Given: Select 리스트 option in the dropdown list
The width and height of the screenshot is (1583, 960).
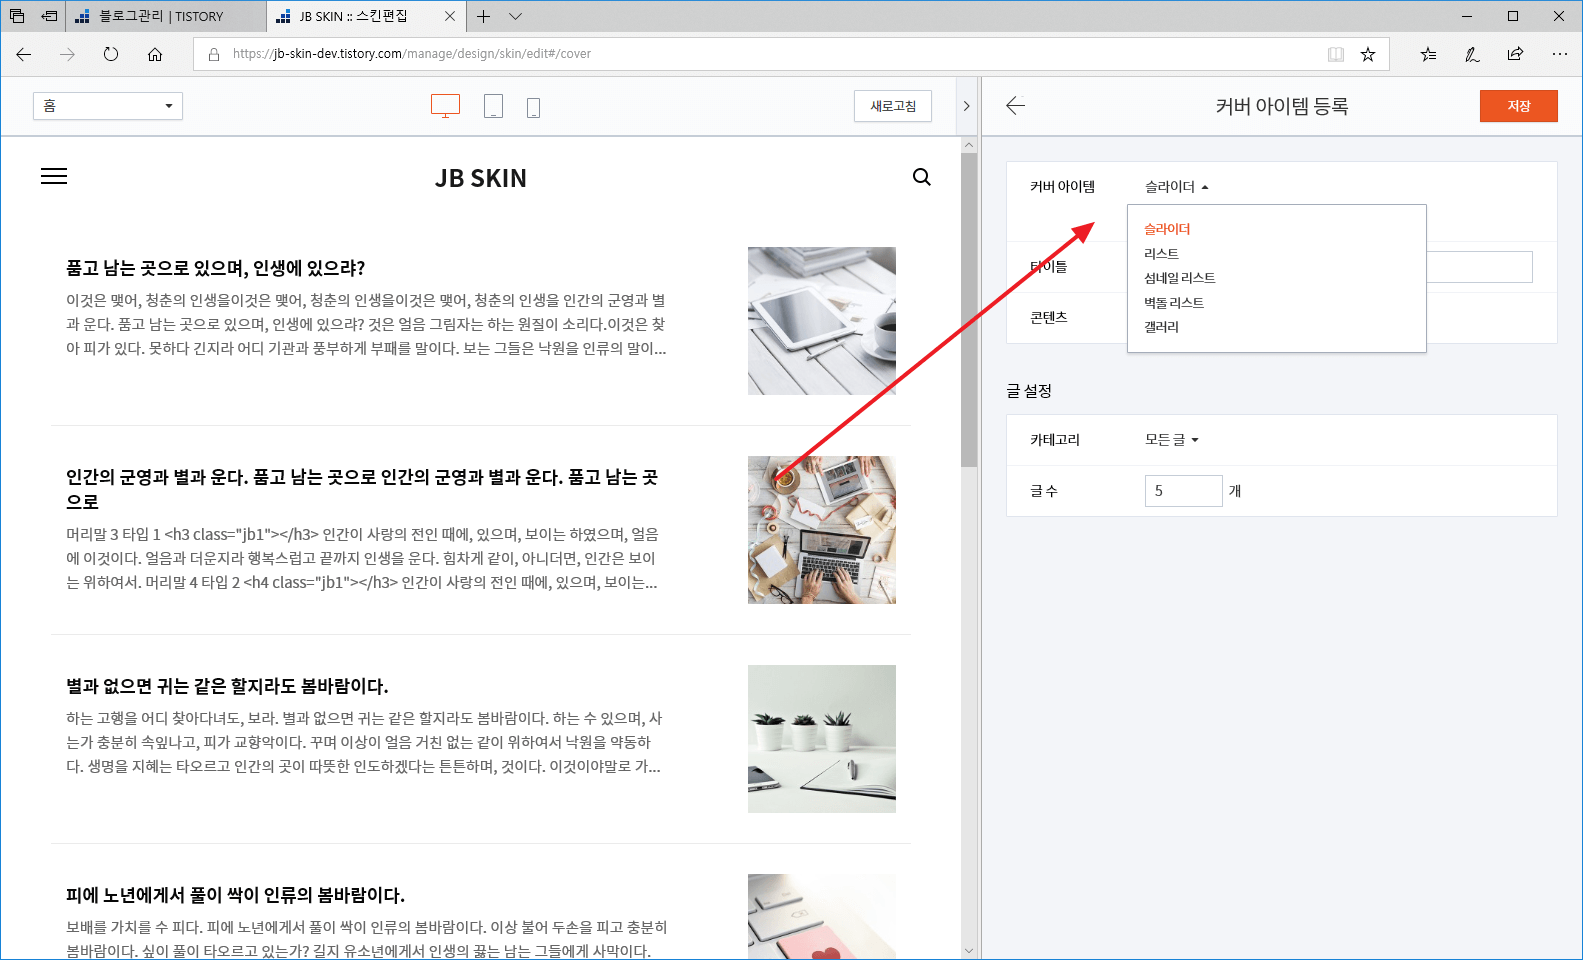Looking at the screenshot, I should click(1161, 254).
